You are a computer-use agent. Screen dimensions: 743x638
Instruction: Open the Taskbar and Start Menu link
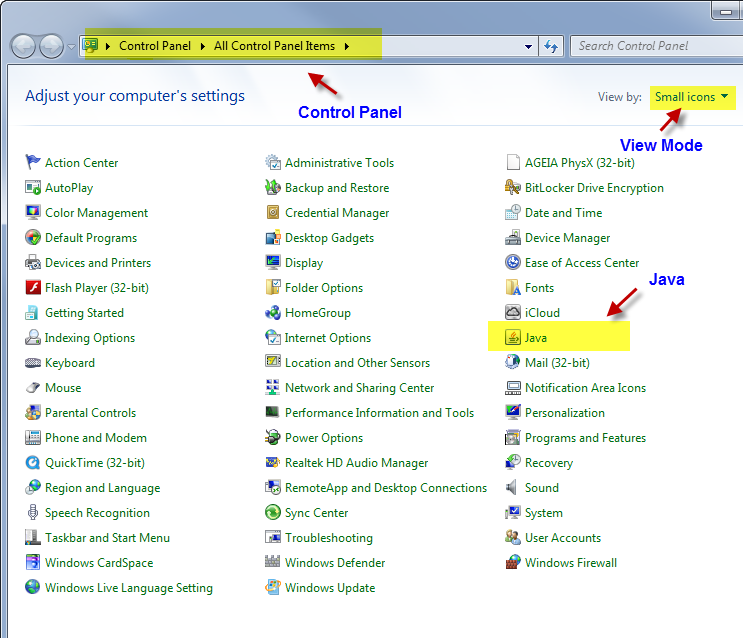pos(107,538)
